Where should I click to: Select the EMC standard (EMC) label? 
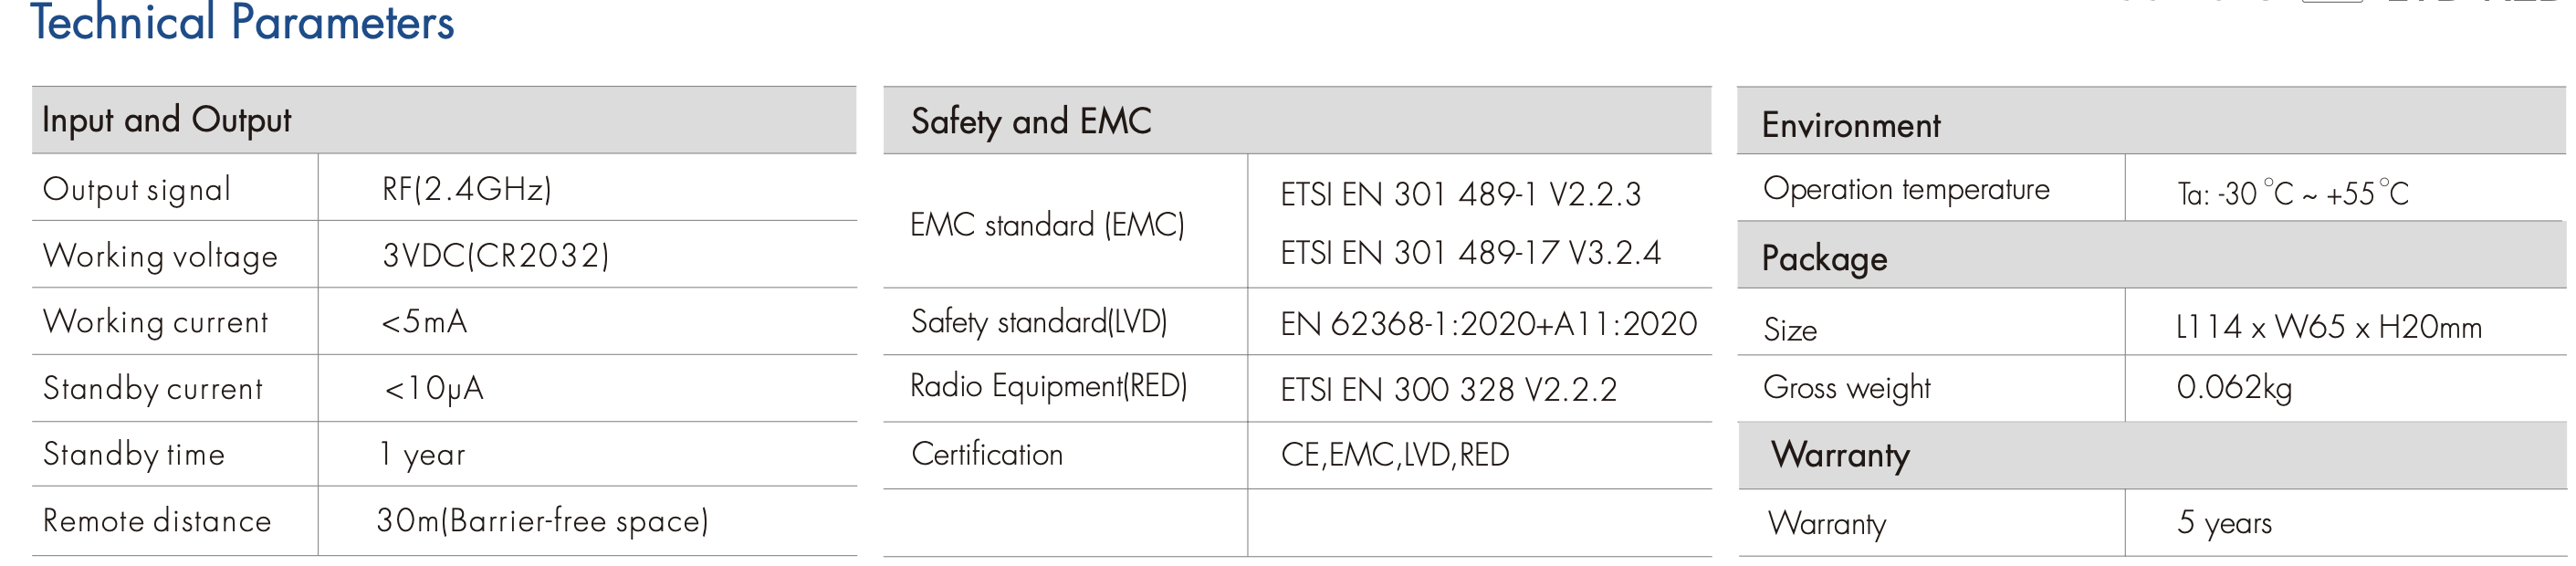[1047, 225]
